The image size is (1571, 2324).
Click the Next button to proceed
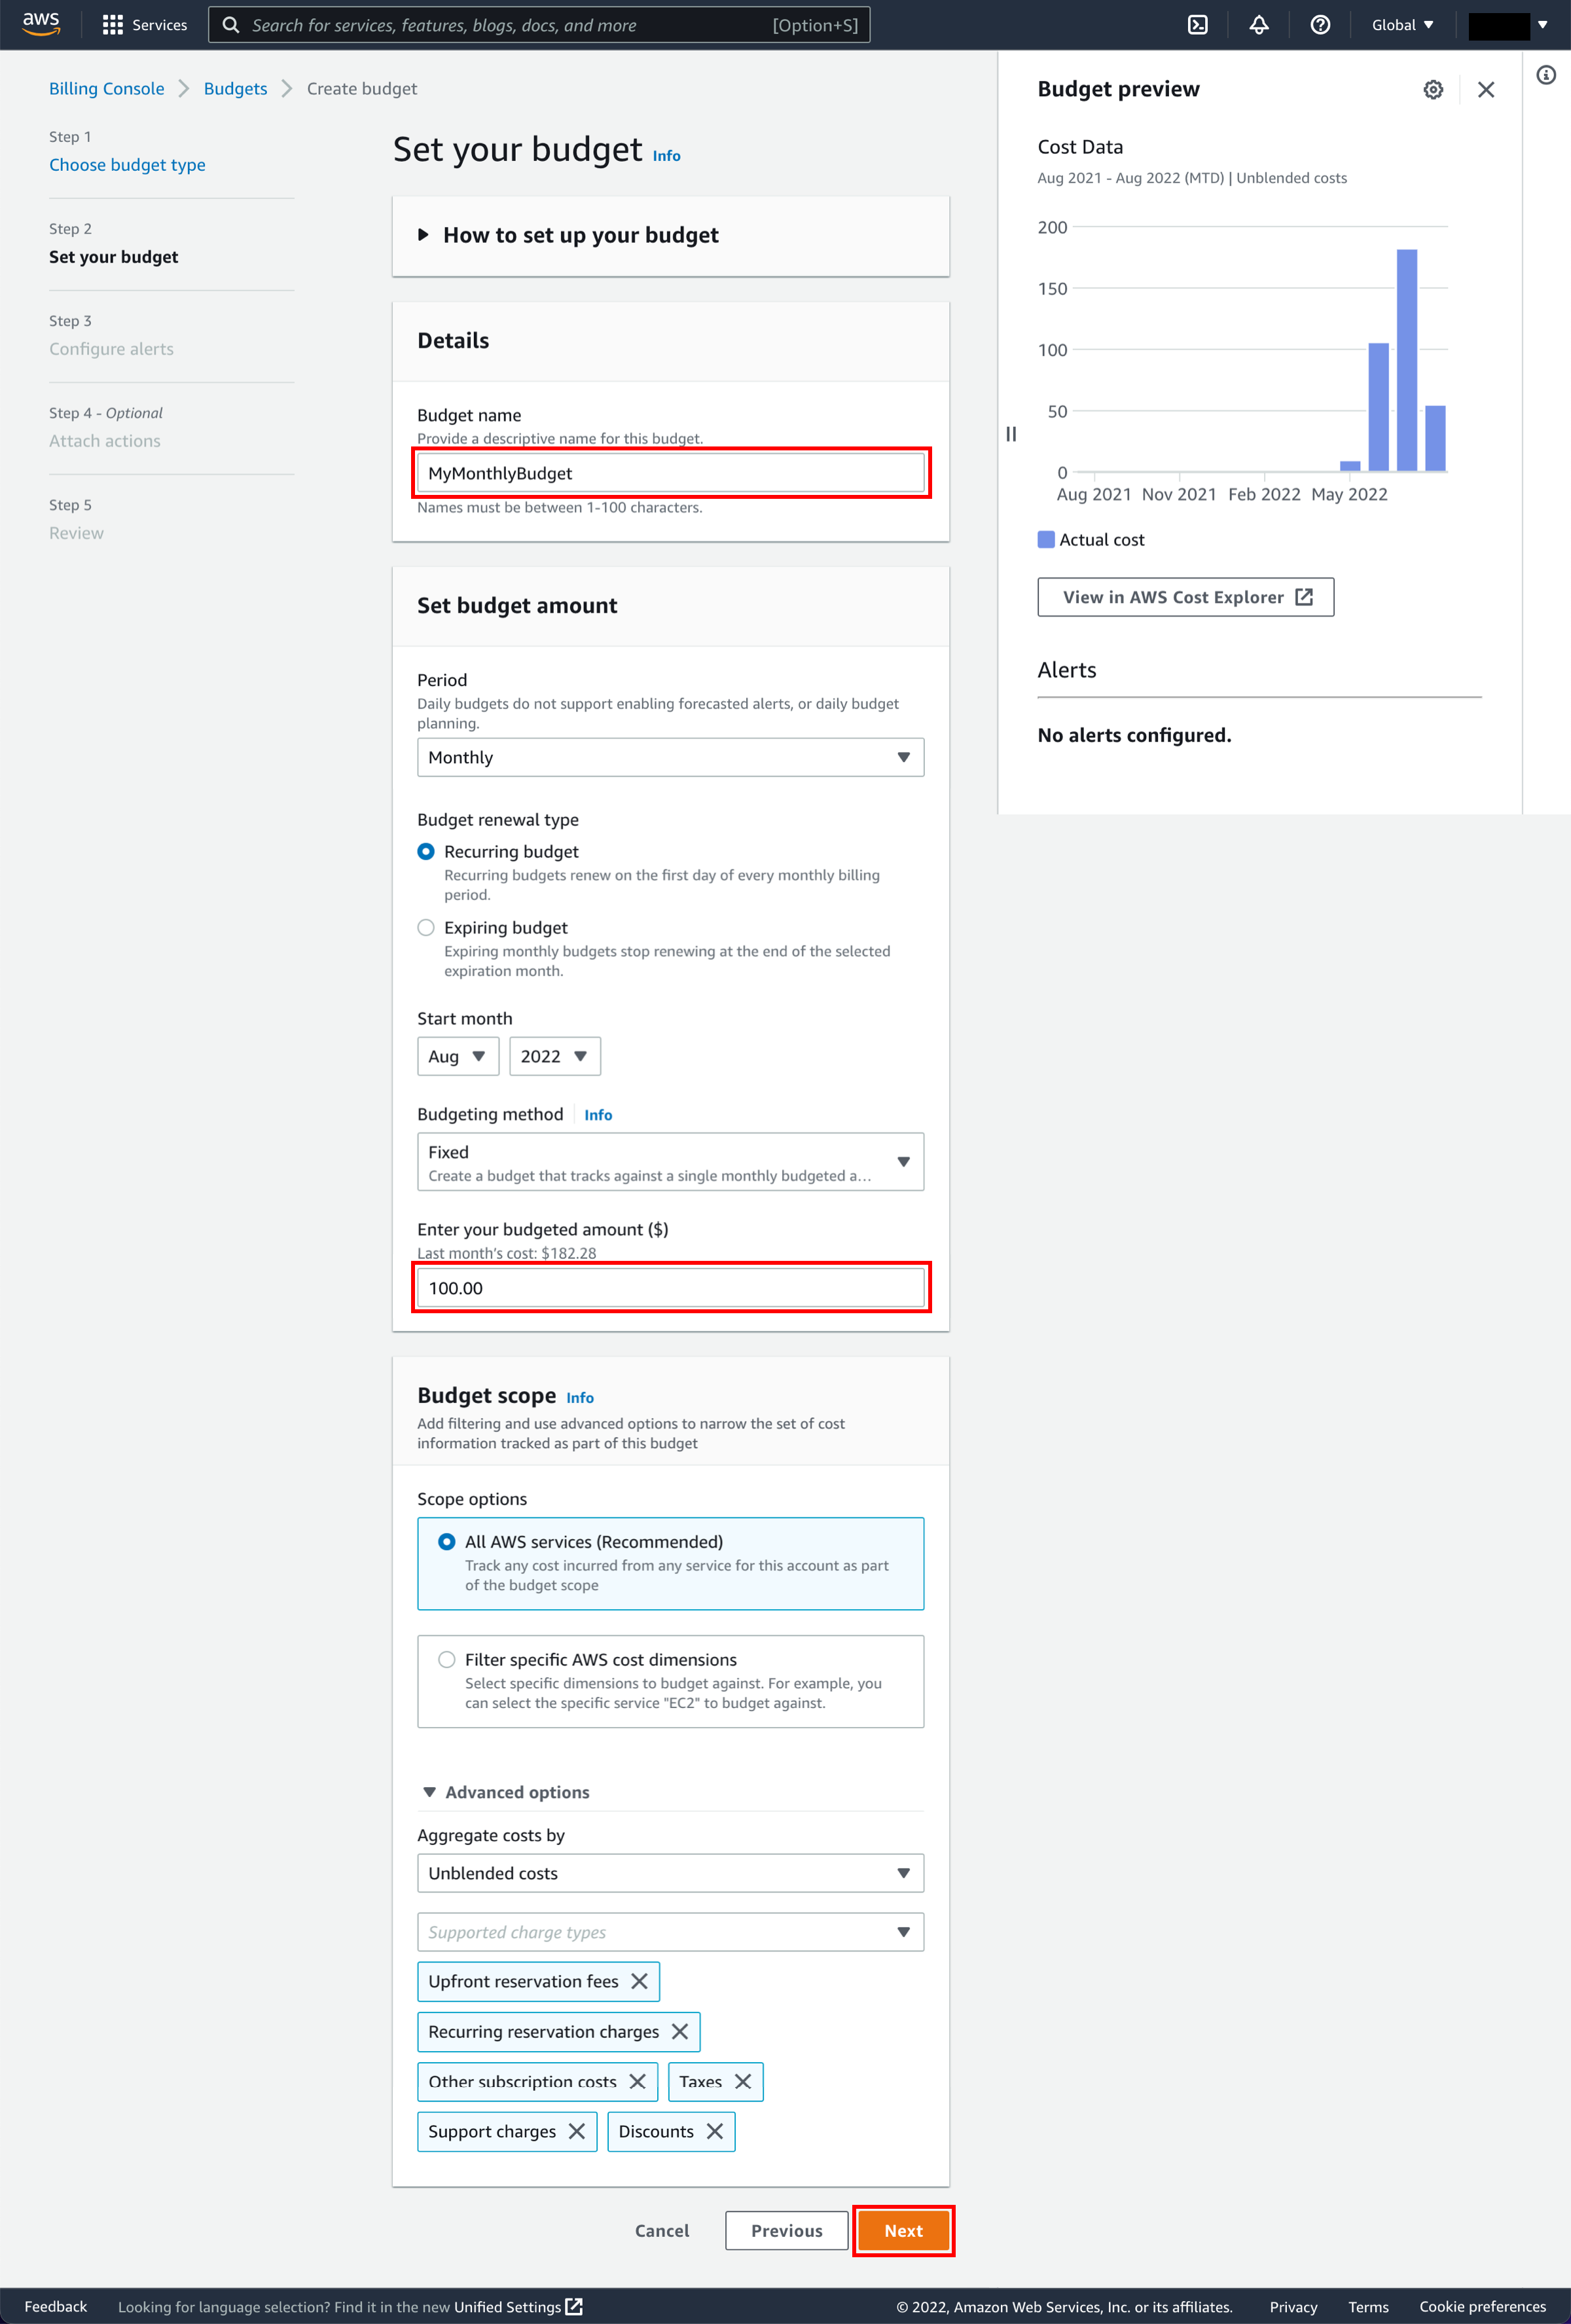coord(905,2229)
